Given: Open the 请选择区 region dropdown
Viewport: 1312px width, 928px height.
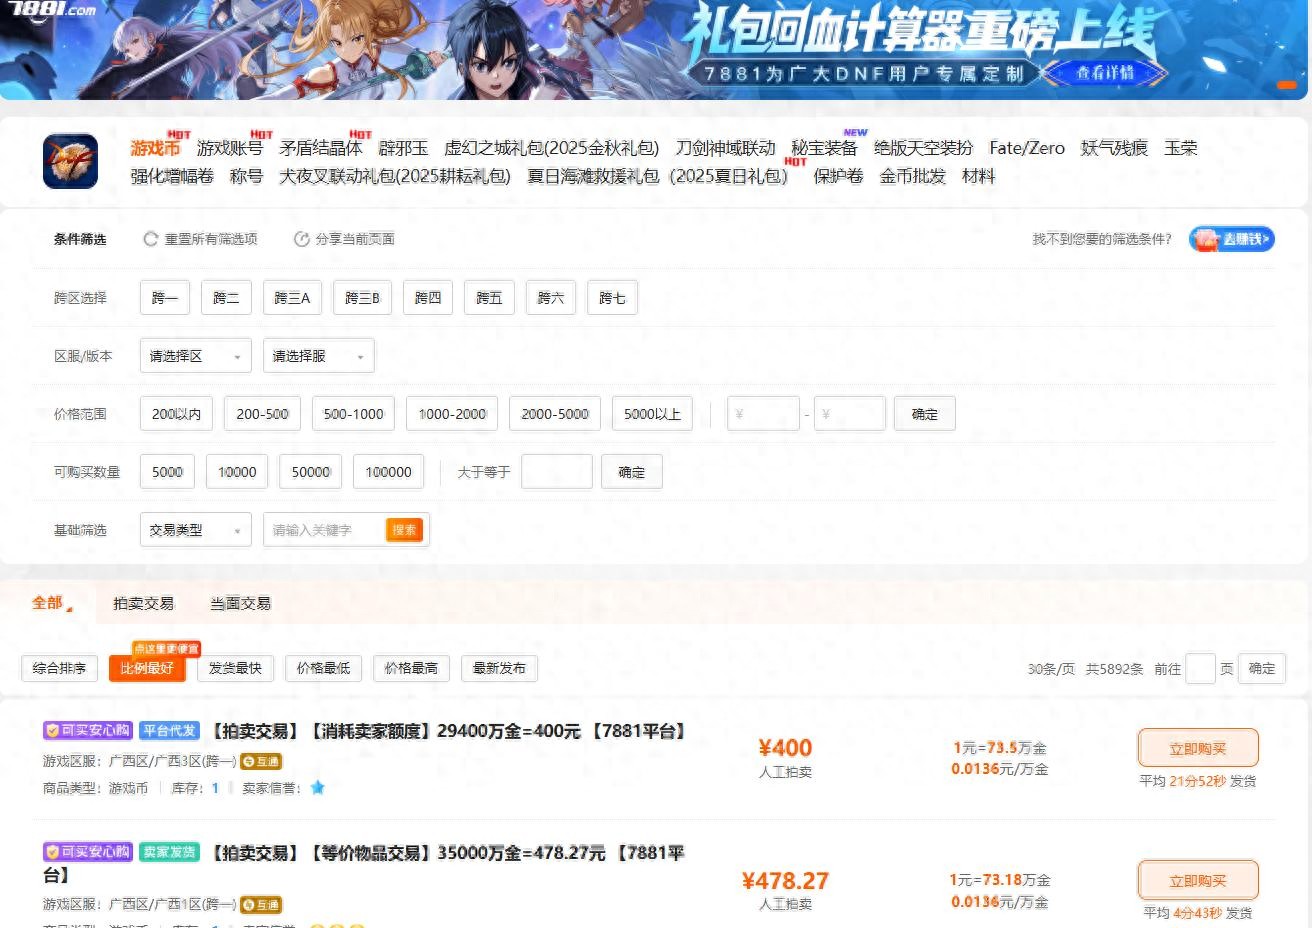Looking at the screenshot, I should point(195,355).
